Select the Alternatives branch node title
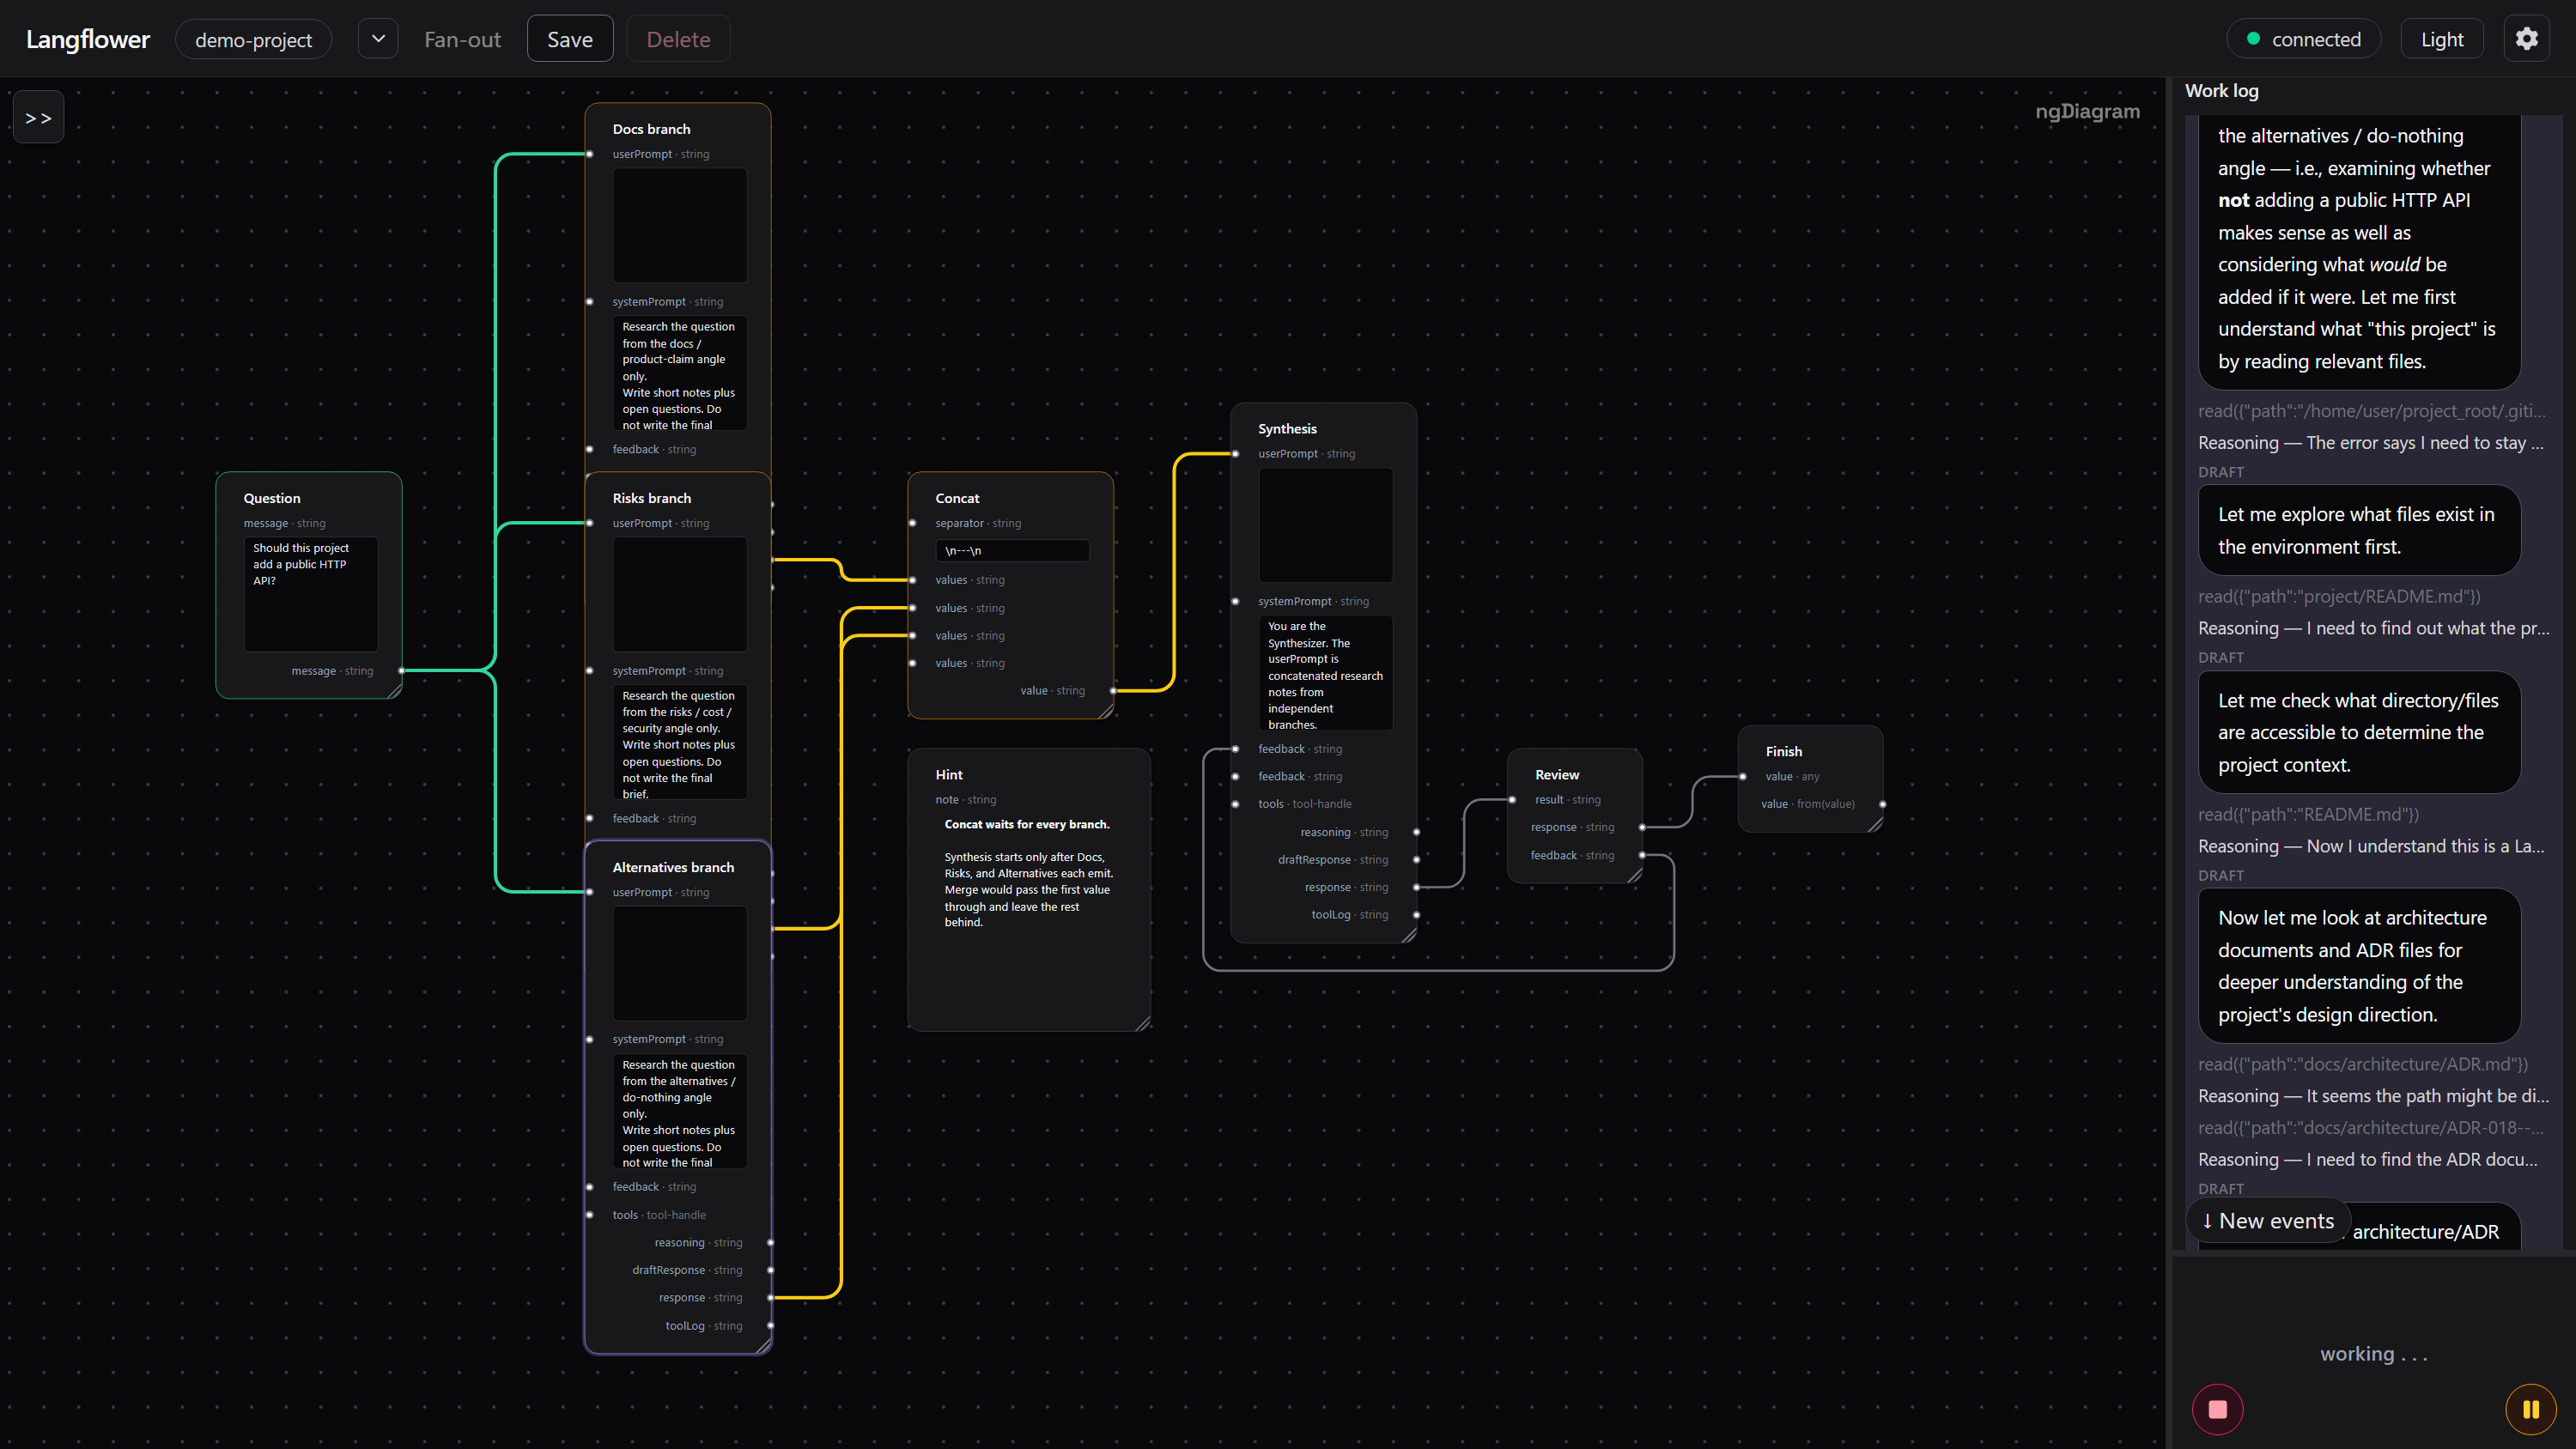Image resolution: width=2576 pixels, height=1449 pixels. pos(673,867)
